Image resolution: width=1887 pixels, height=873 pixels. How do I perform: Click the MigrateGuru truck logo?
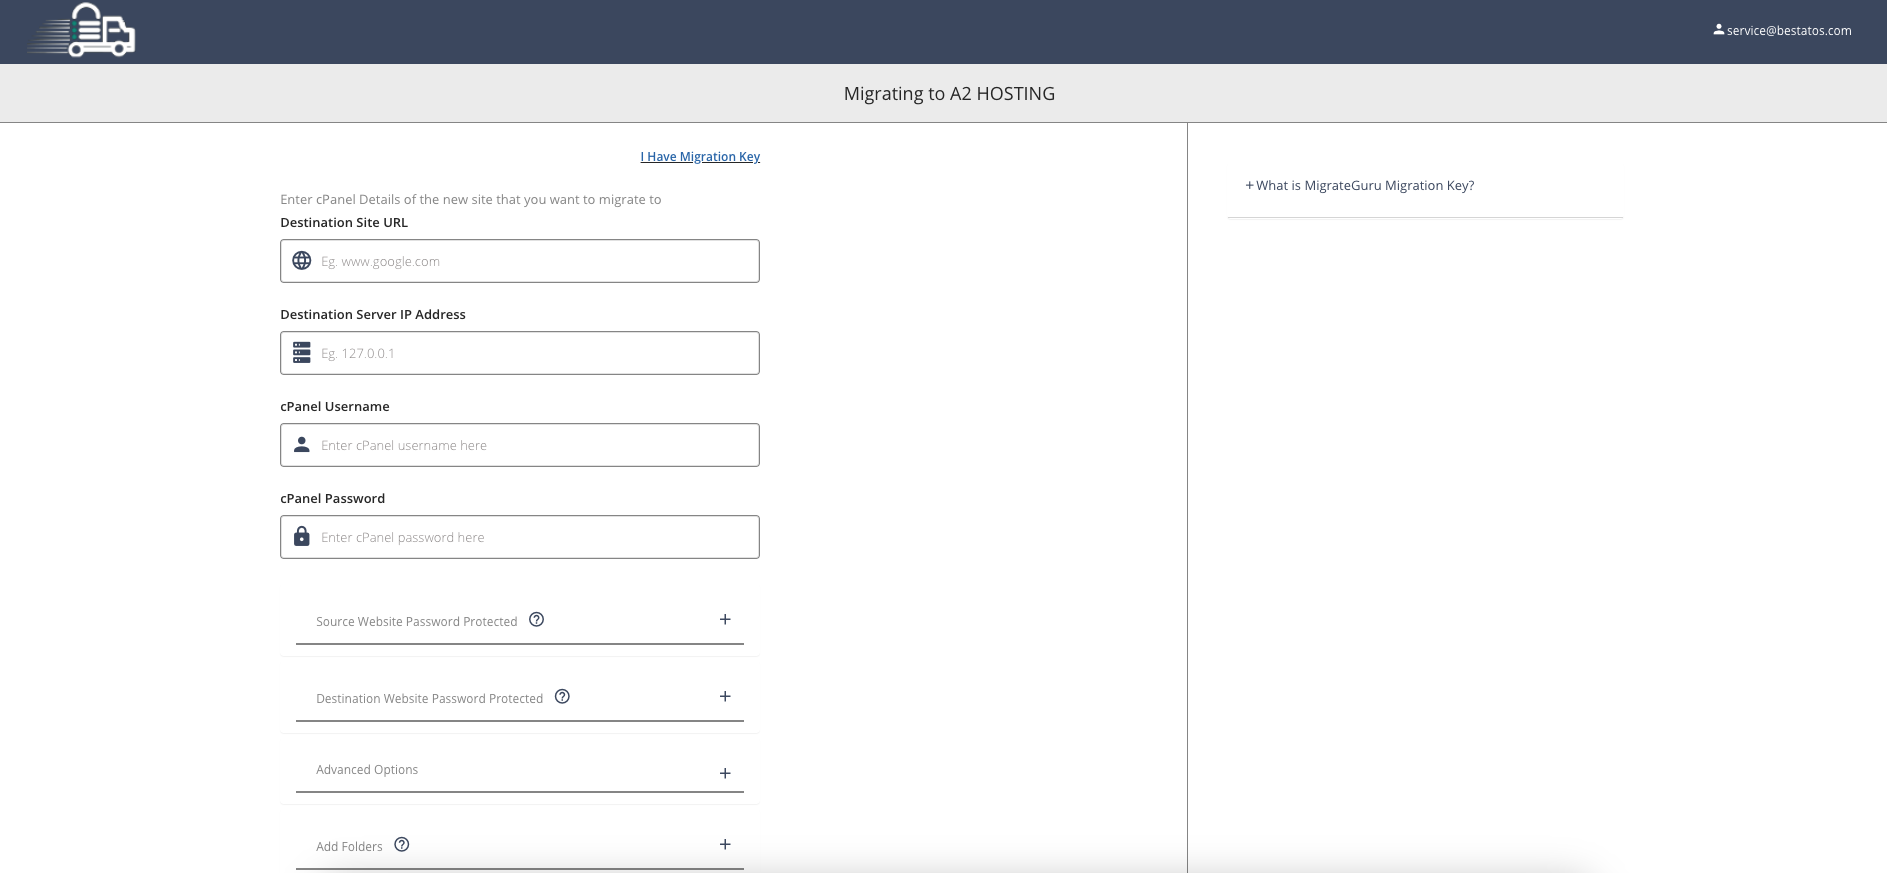81,30
